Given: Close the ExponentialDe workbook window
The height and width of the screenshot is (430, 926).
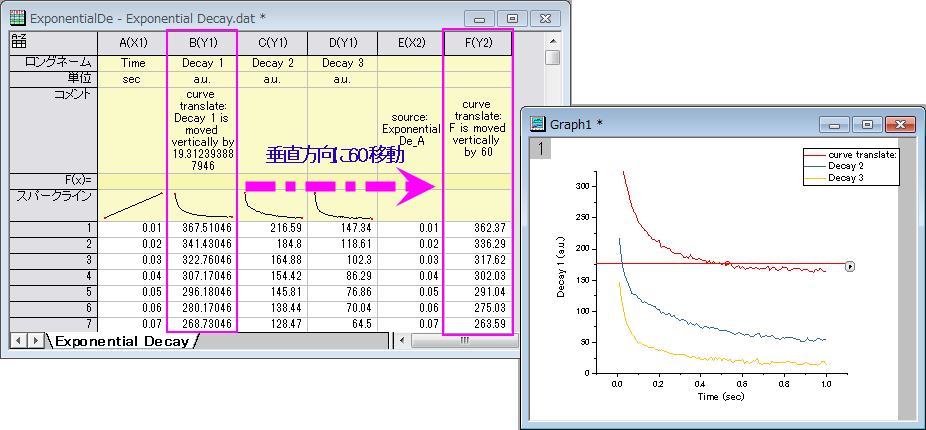Looking at the screenshot, I should (544, 19).
